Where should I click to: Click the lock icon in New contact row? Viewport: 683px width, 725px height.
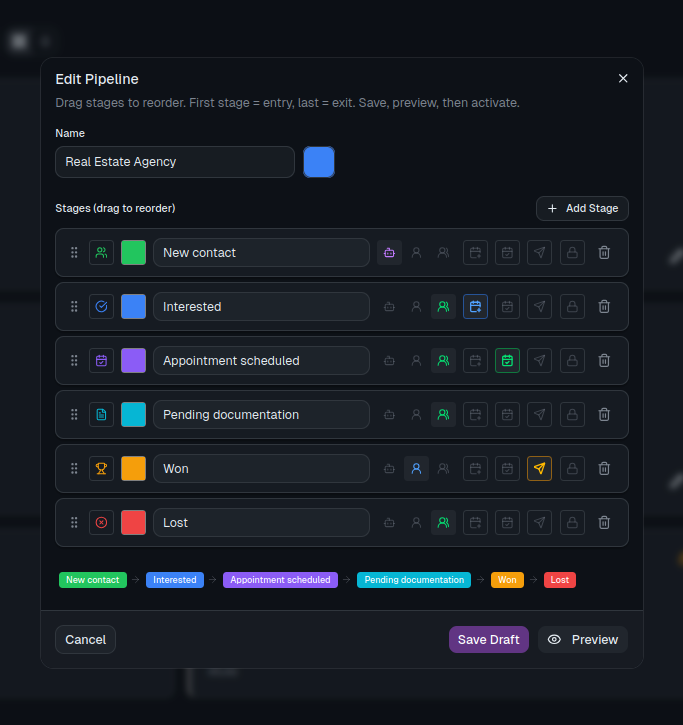tap(572, 252)
